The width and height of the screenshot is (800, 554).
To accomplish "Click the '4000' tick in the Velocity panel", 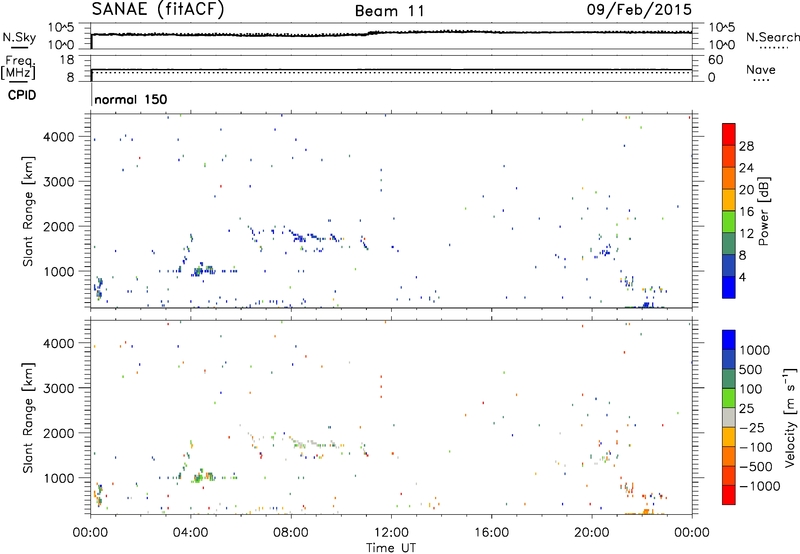I will 58,343.
